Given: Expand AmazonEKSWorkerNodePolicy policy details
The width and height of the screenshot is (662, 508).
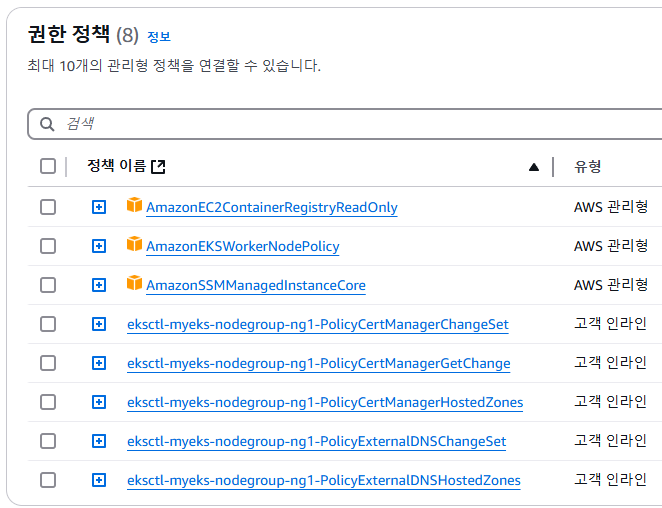Looking at the screenshot, I should point(99,246).
